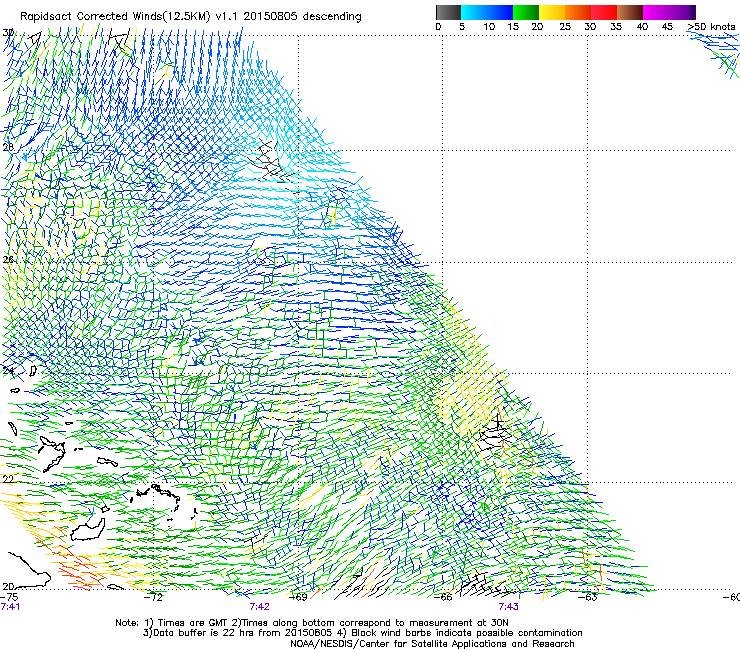Click the '-66' longitude axis label
The height and width of the screenshot is (650, 740).
(x=443, y=597)
